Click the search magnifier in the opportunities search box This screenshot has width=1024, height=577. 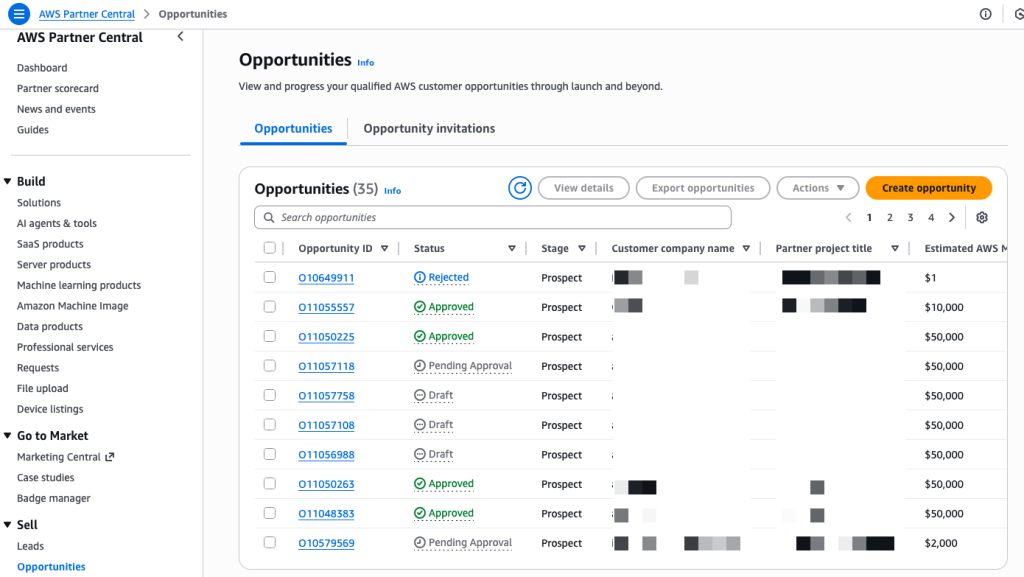point(268,217)
